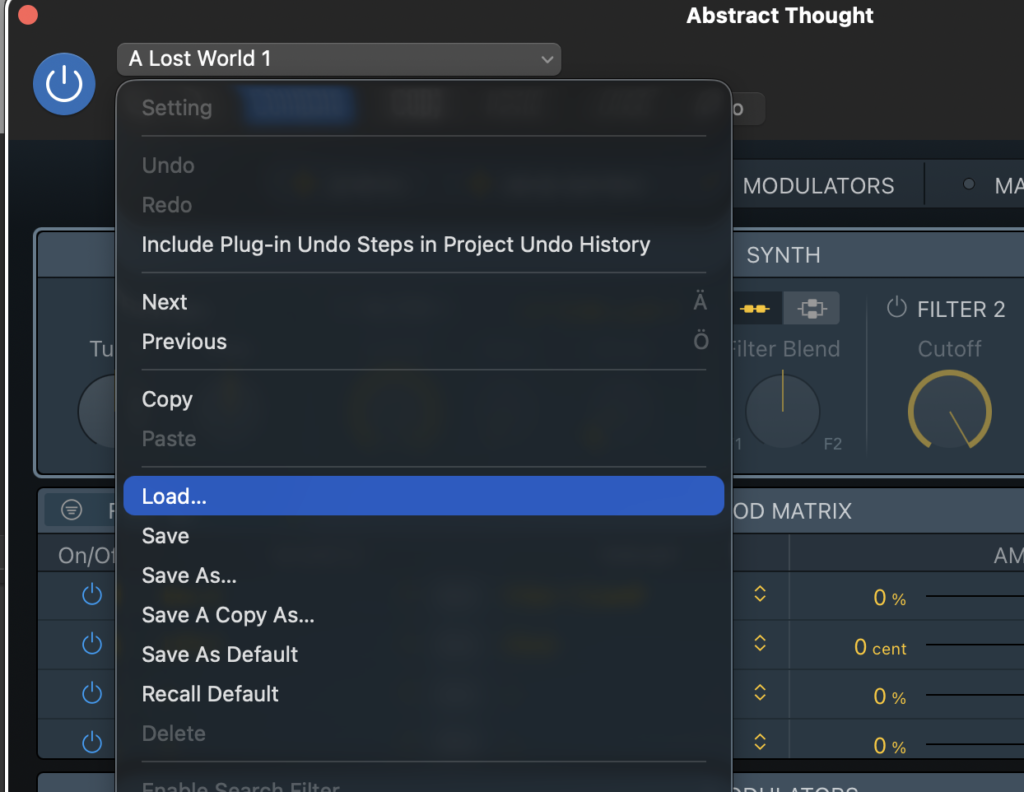Click the up/down arrows in the top mod matrix row
The height and width of the screenshot is (792, 1024).
click(760, 595)
